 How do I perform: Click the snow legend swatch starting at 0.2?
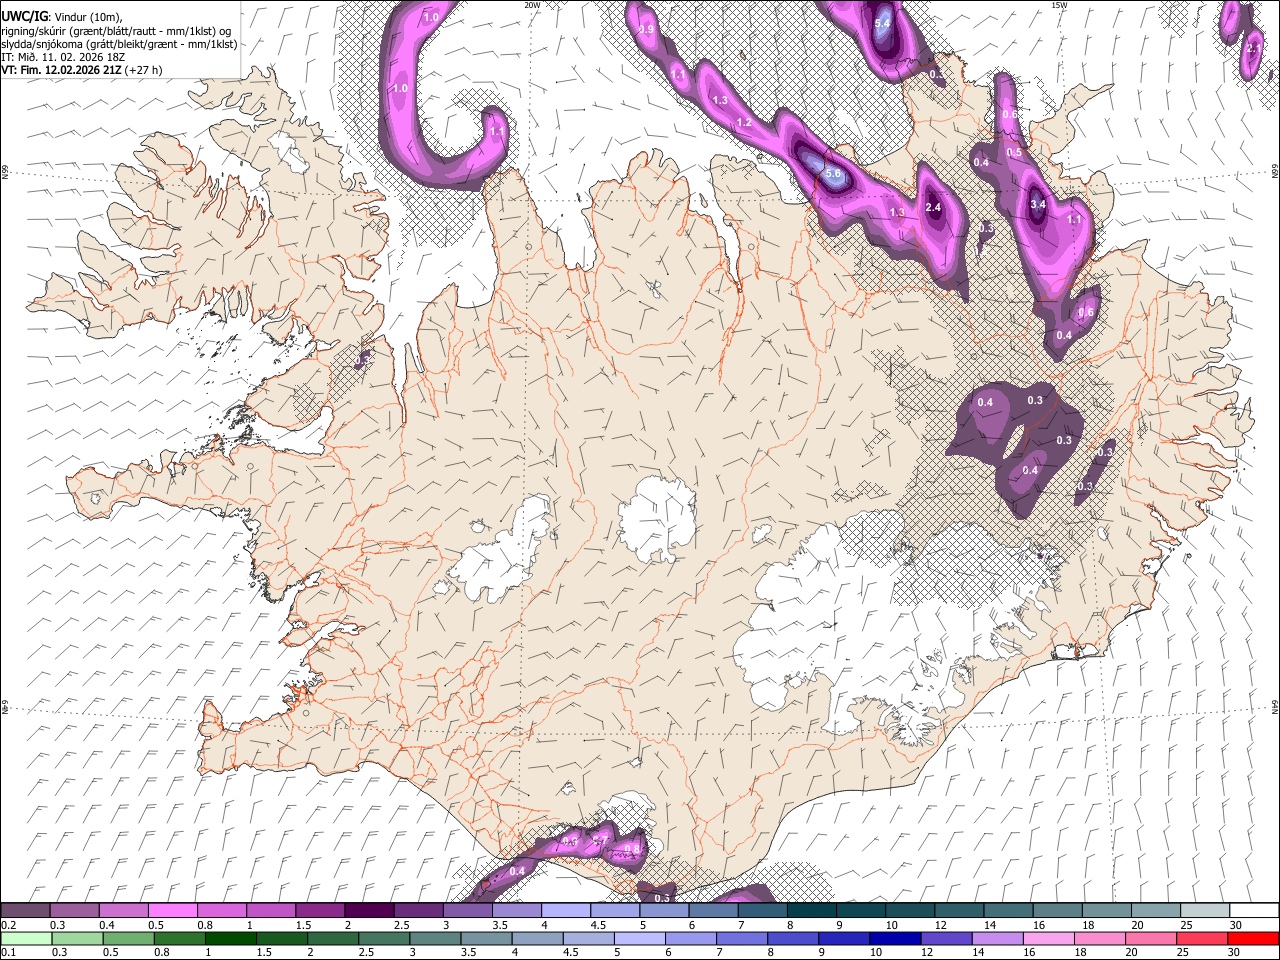[x=26, y=911]
